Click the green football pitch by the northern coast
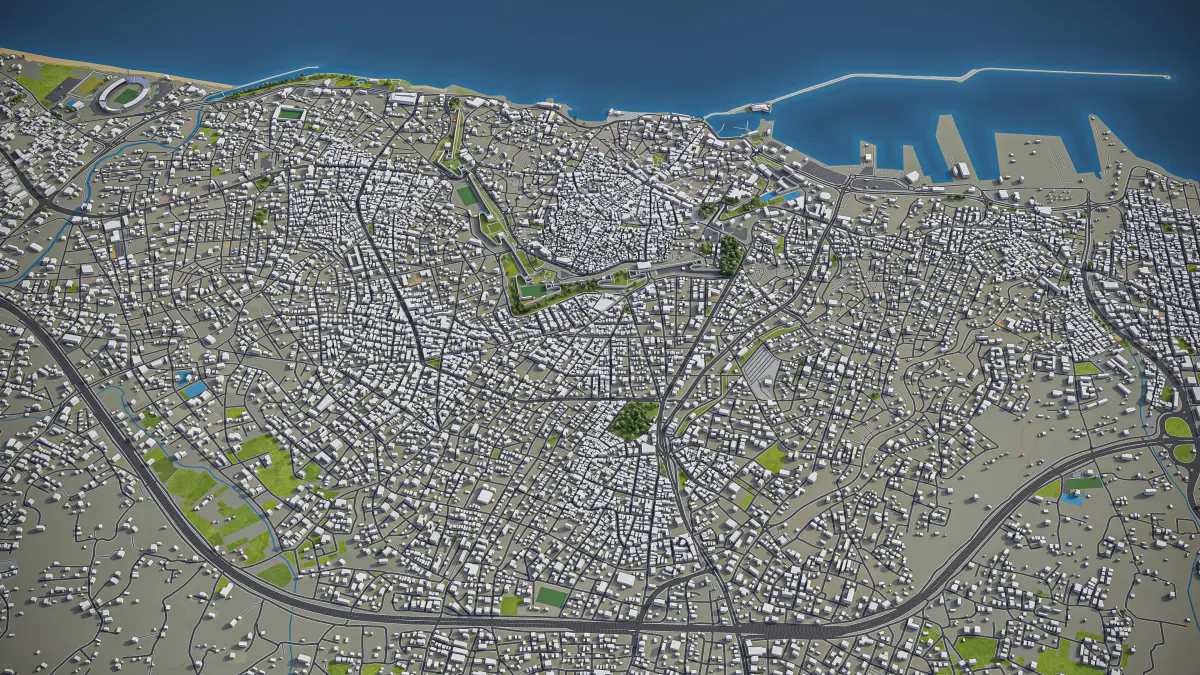 tap(290, 114)
